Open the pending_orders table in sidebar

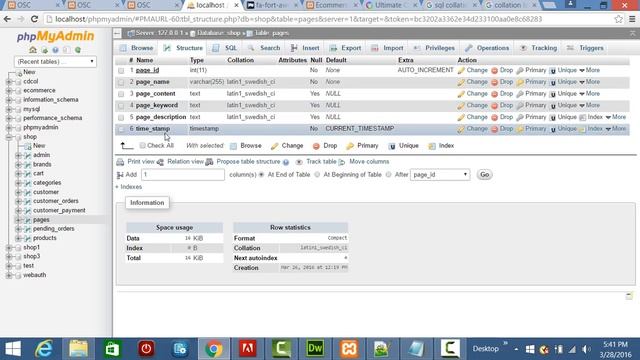[53, 229]
